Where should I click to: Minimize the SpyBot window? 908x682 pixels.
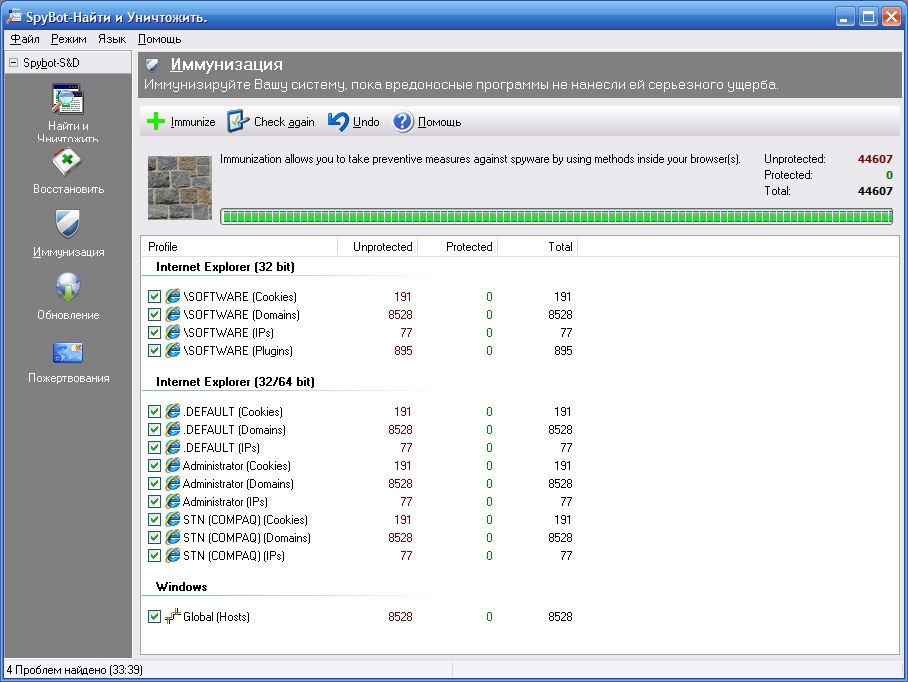click(845, 17)
